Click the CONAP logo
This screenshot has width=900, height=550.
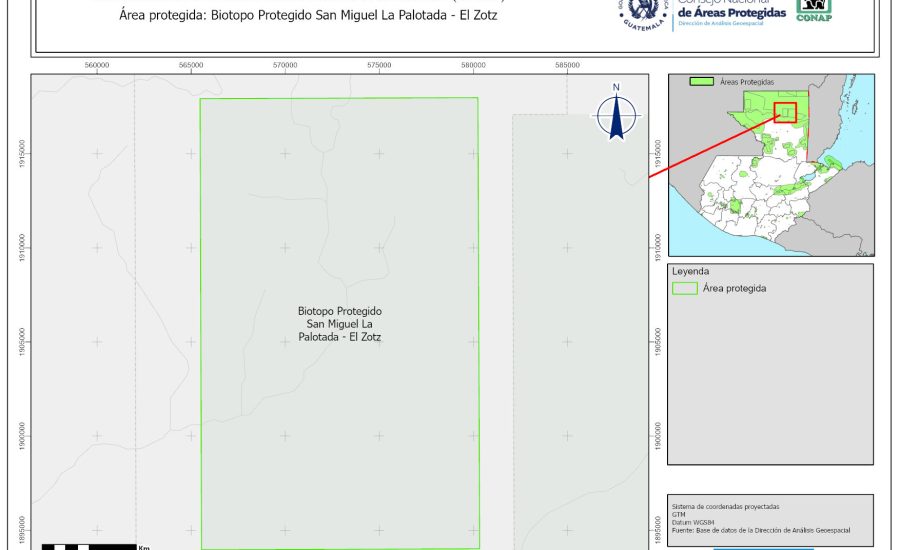tap(814, 9)
